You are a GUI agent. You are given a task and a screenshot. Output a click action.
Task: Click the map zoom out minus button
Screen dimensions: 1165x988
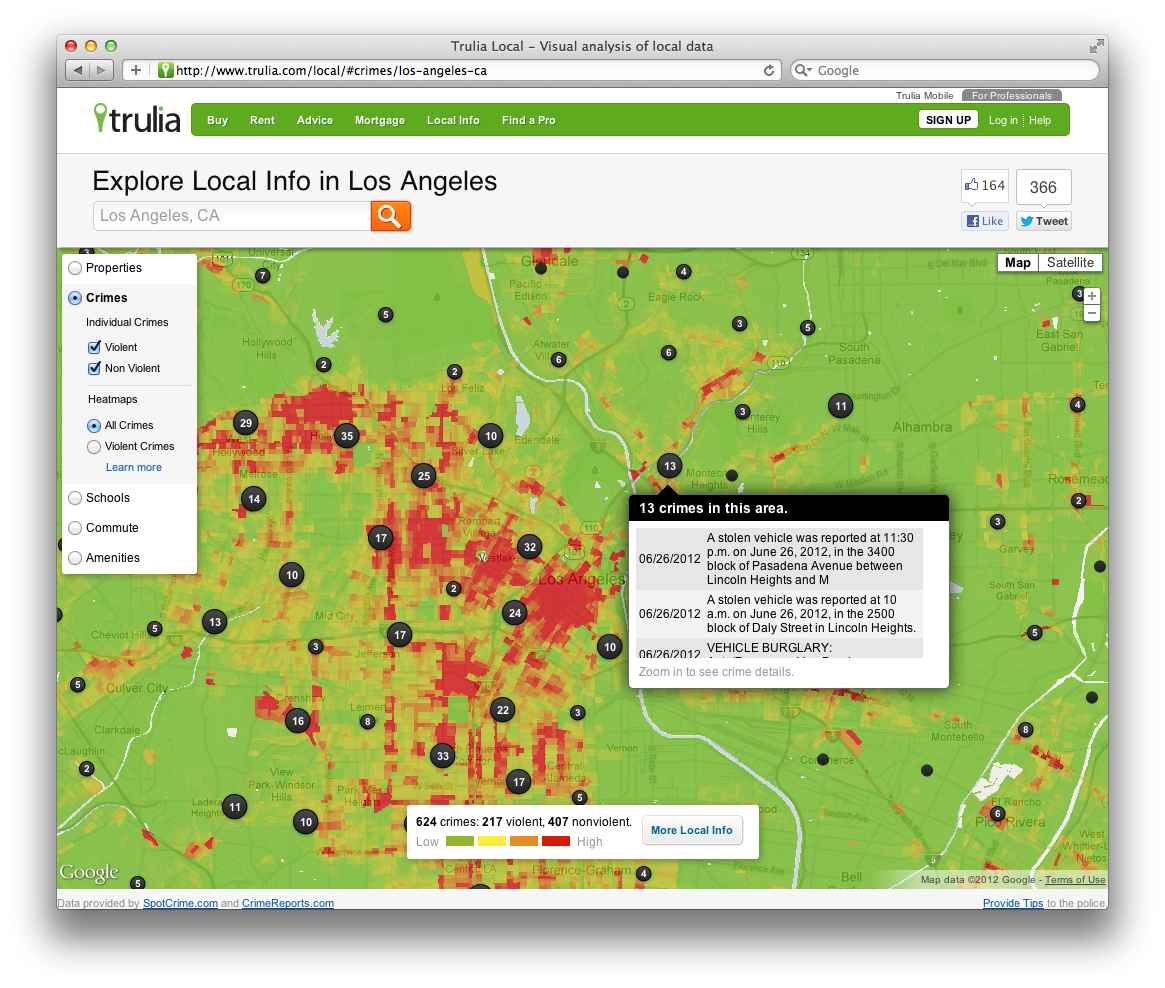pos(1091,313)
